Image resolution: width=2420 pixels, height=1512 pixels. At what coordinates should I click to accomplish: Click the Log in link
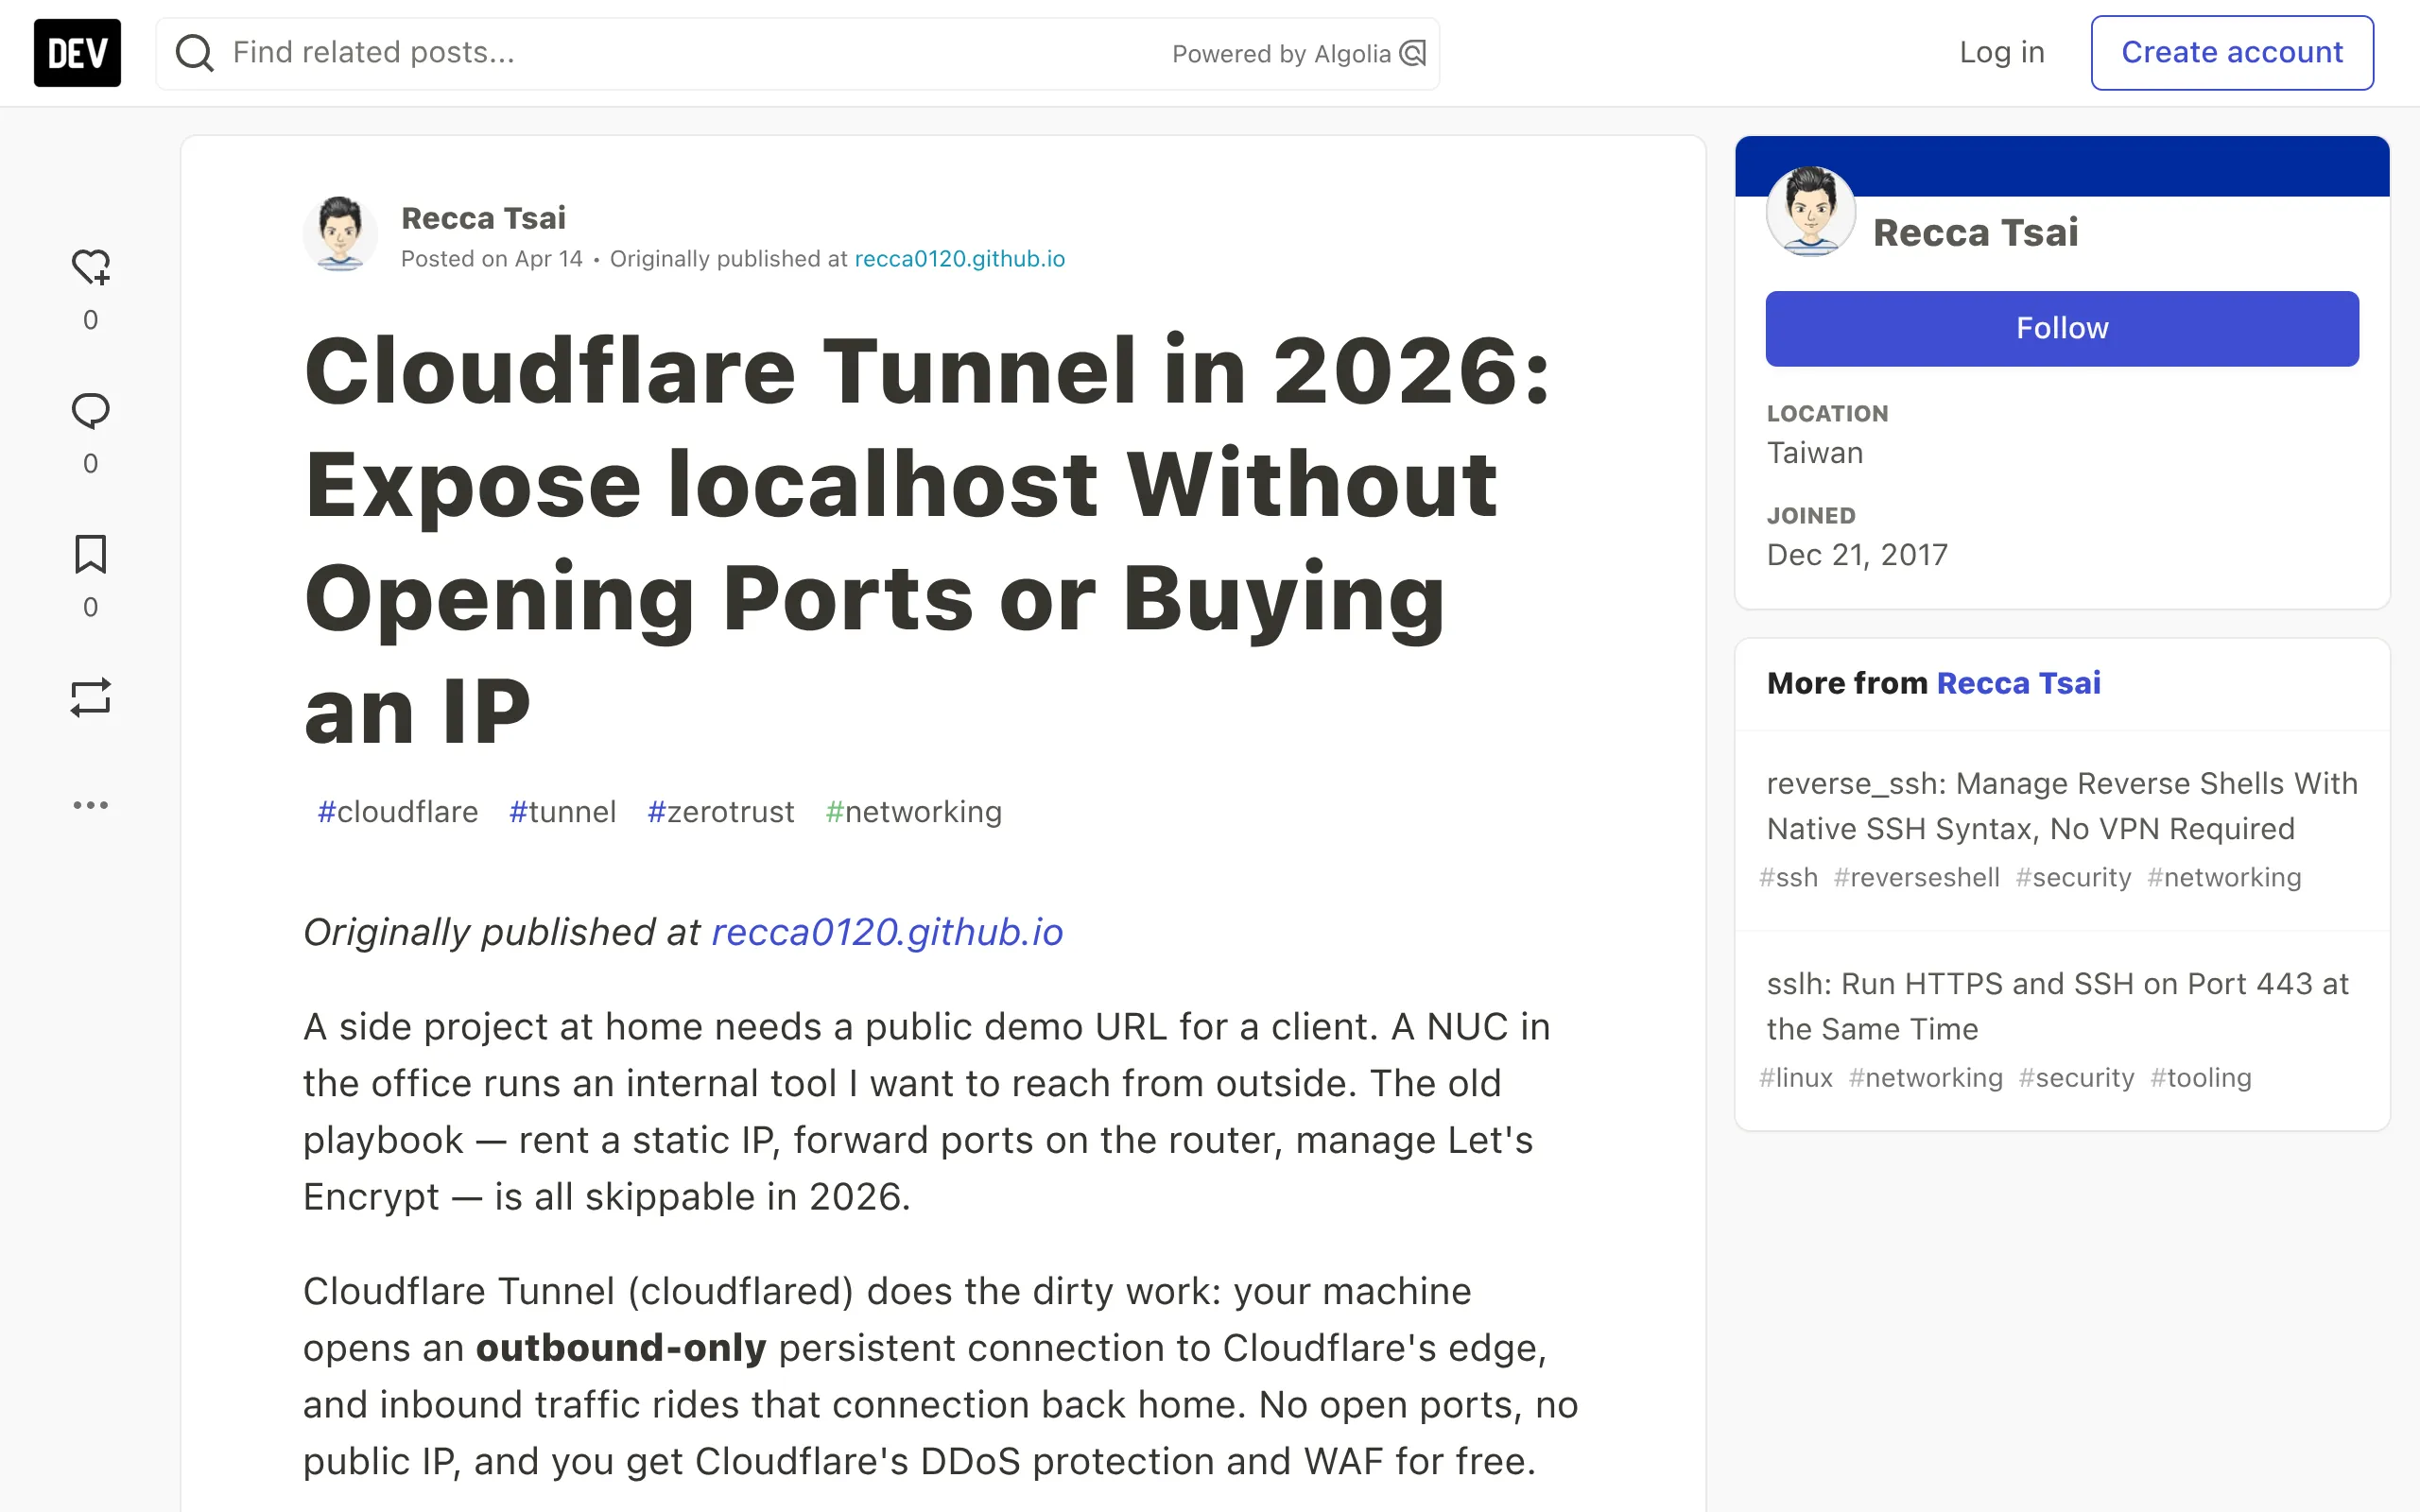click(2001, 53)
